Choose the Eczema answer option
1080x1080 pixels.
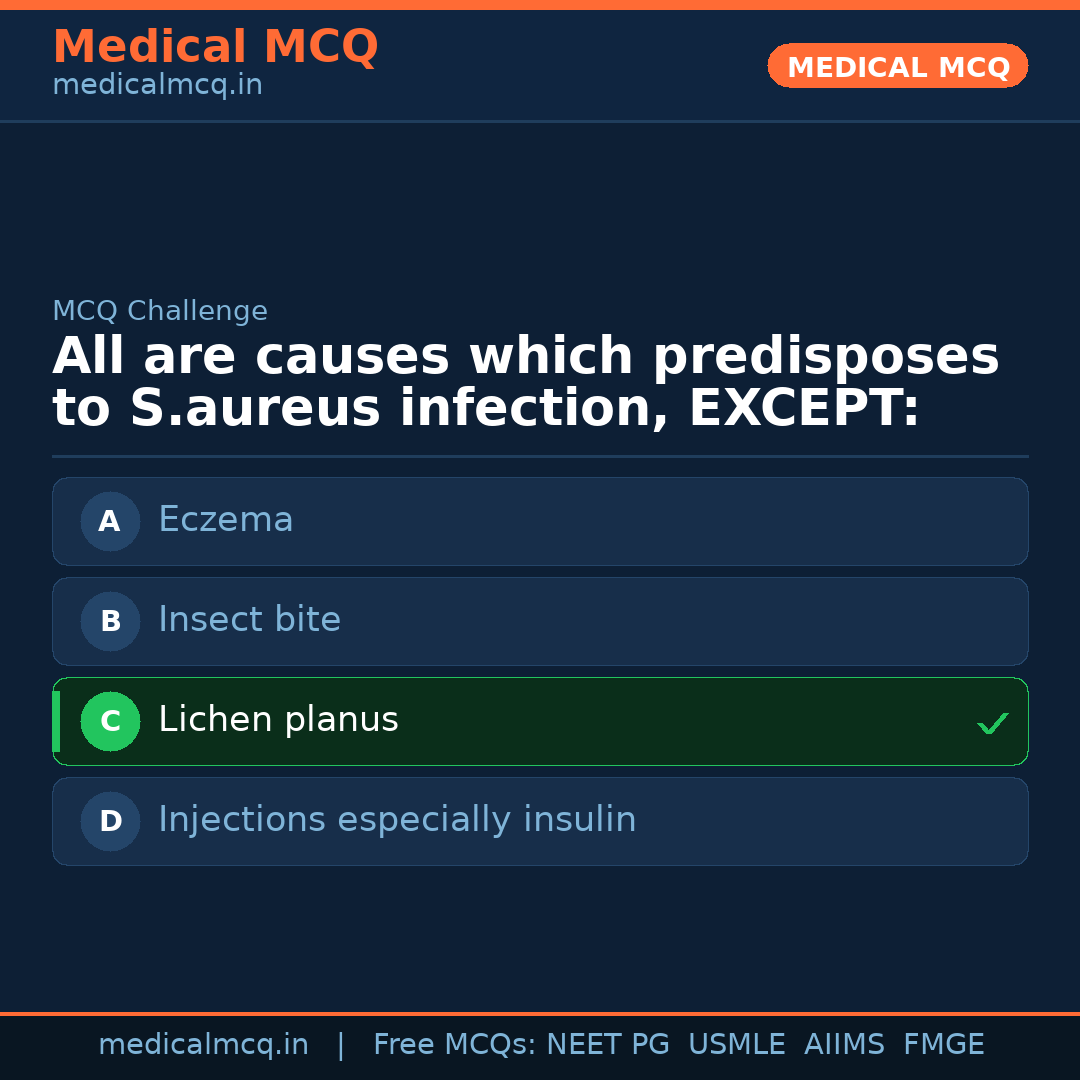(x=540, y=521)
